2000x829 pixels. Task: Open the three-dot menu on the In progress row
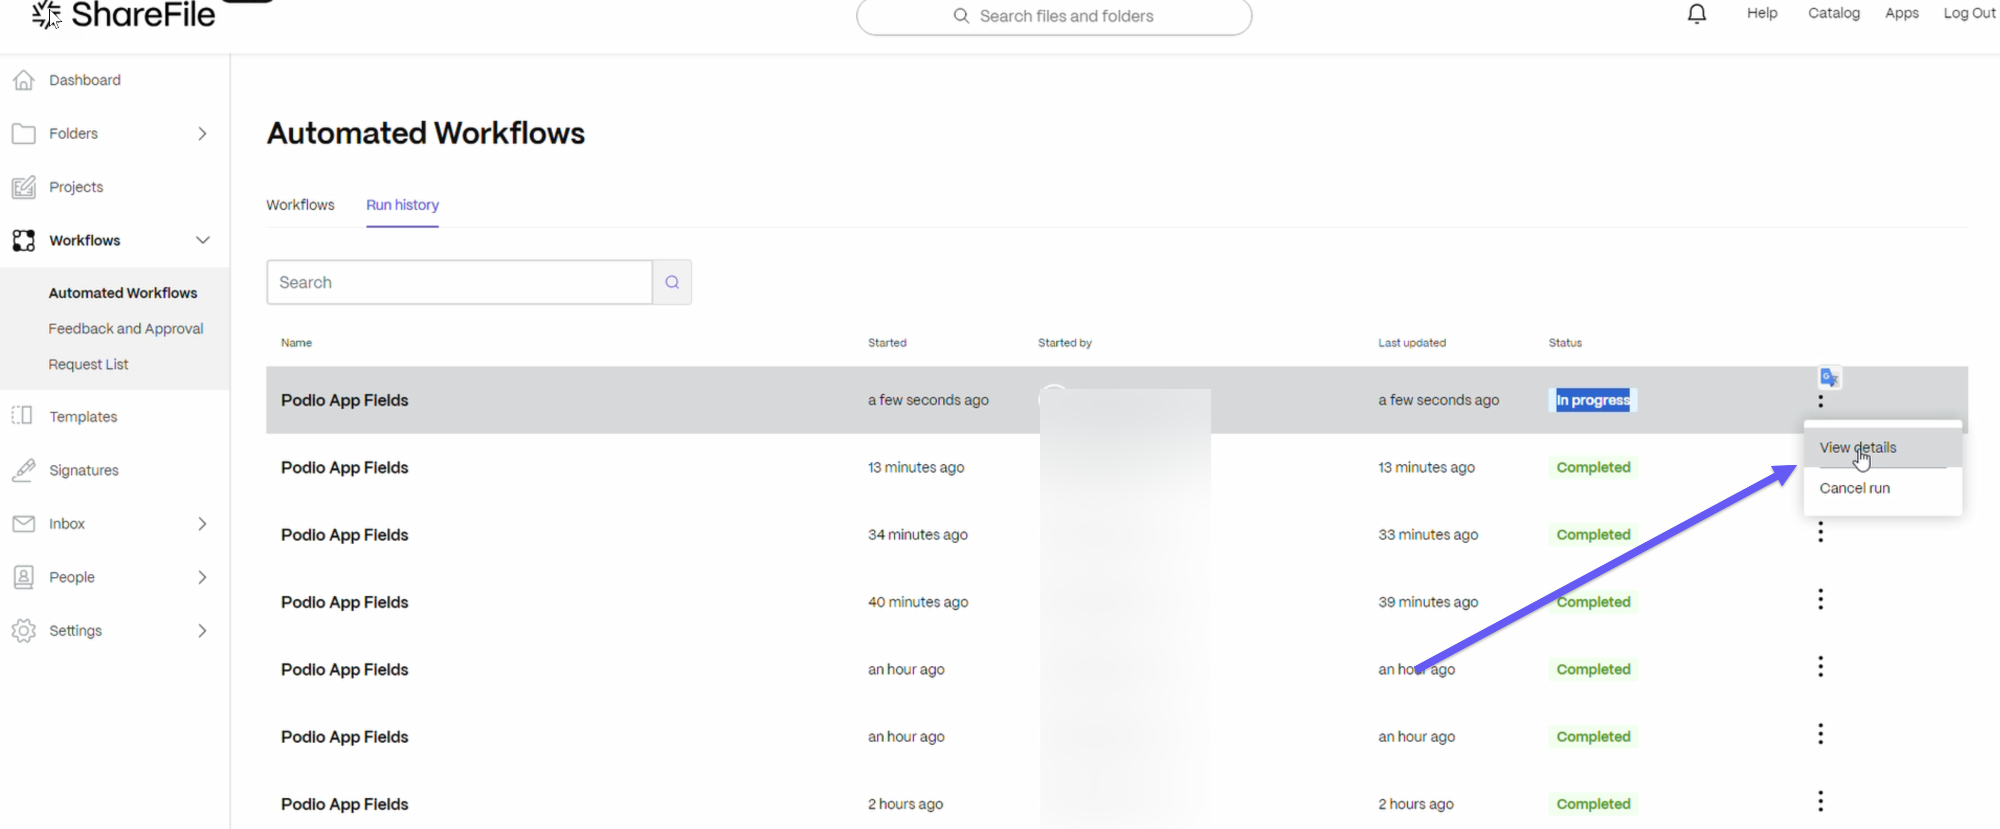tap(1820, 401)
